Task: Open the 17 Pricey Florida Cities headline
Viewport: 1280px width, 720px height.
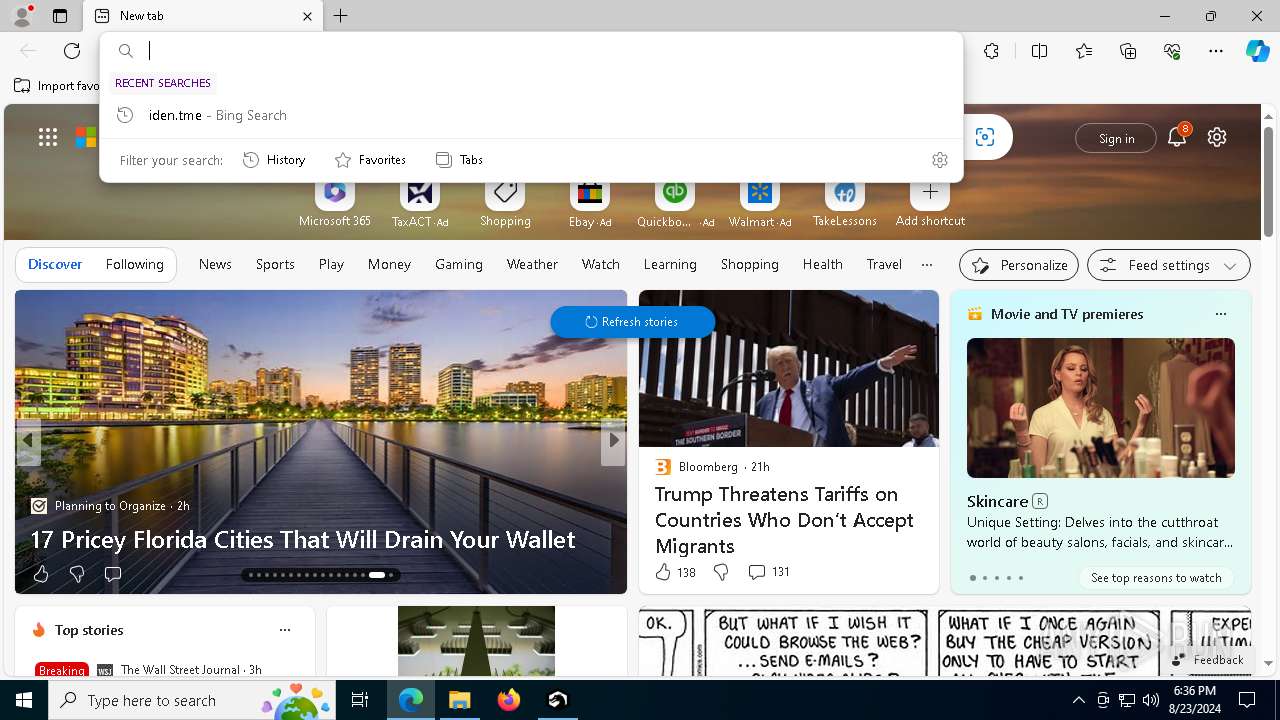Action: point(303,540)
